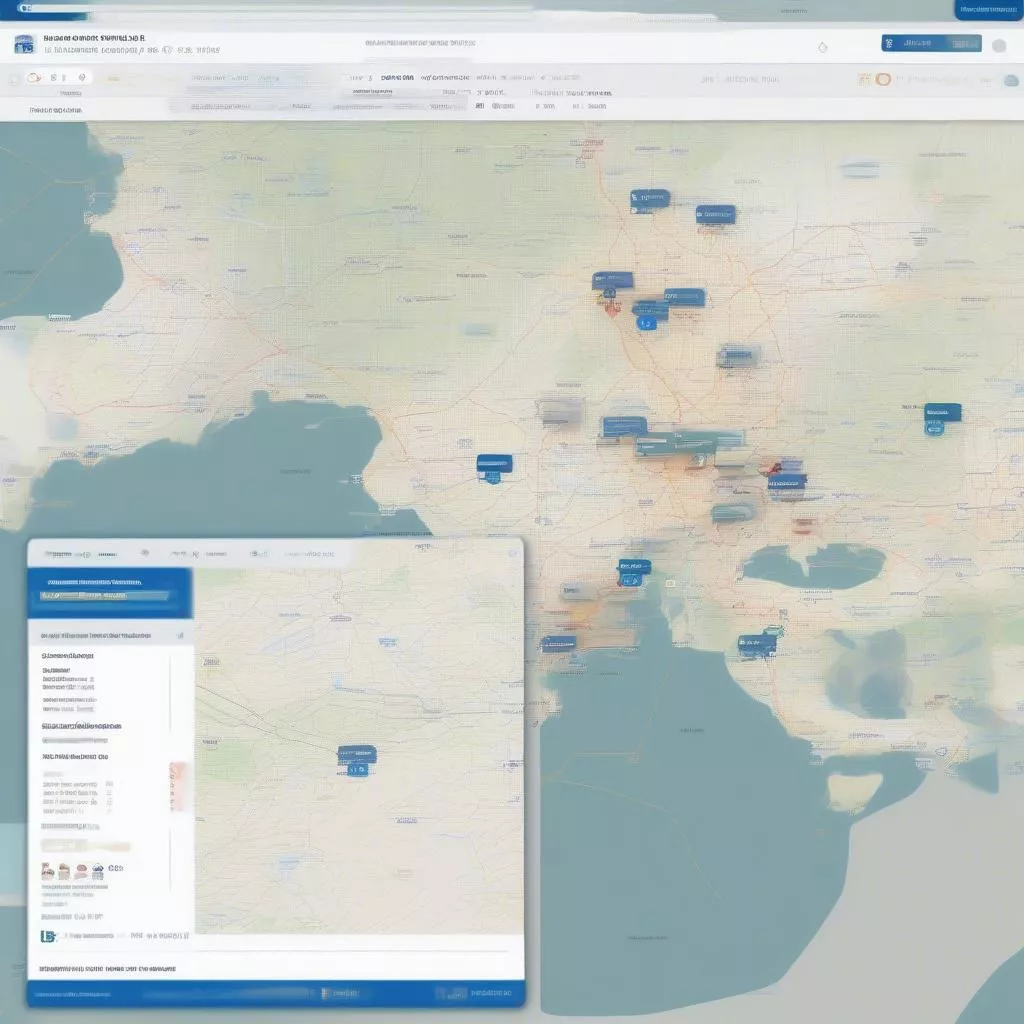
Task: Click the blue logo icon at popup sidebar bottom
Action: coord(47,936)
